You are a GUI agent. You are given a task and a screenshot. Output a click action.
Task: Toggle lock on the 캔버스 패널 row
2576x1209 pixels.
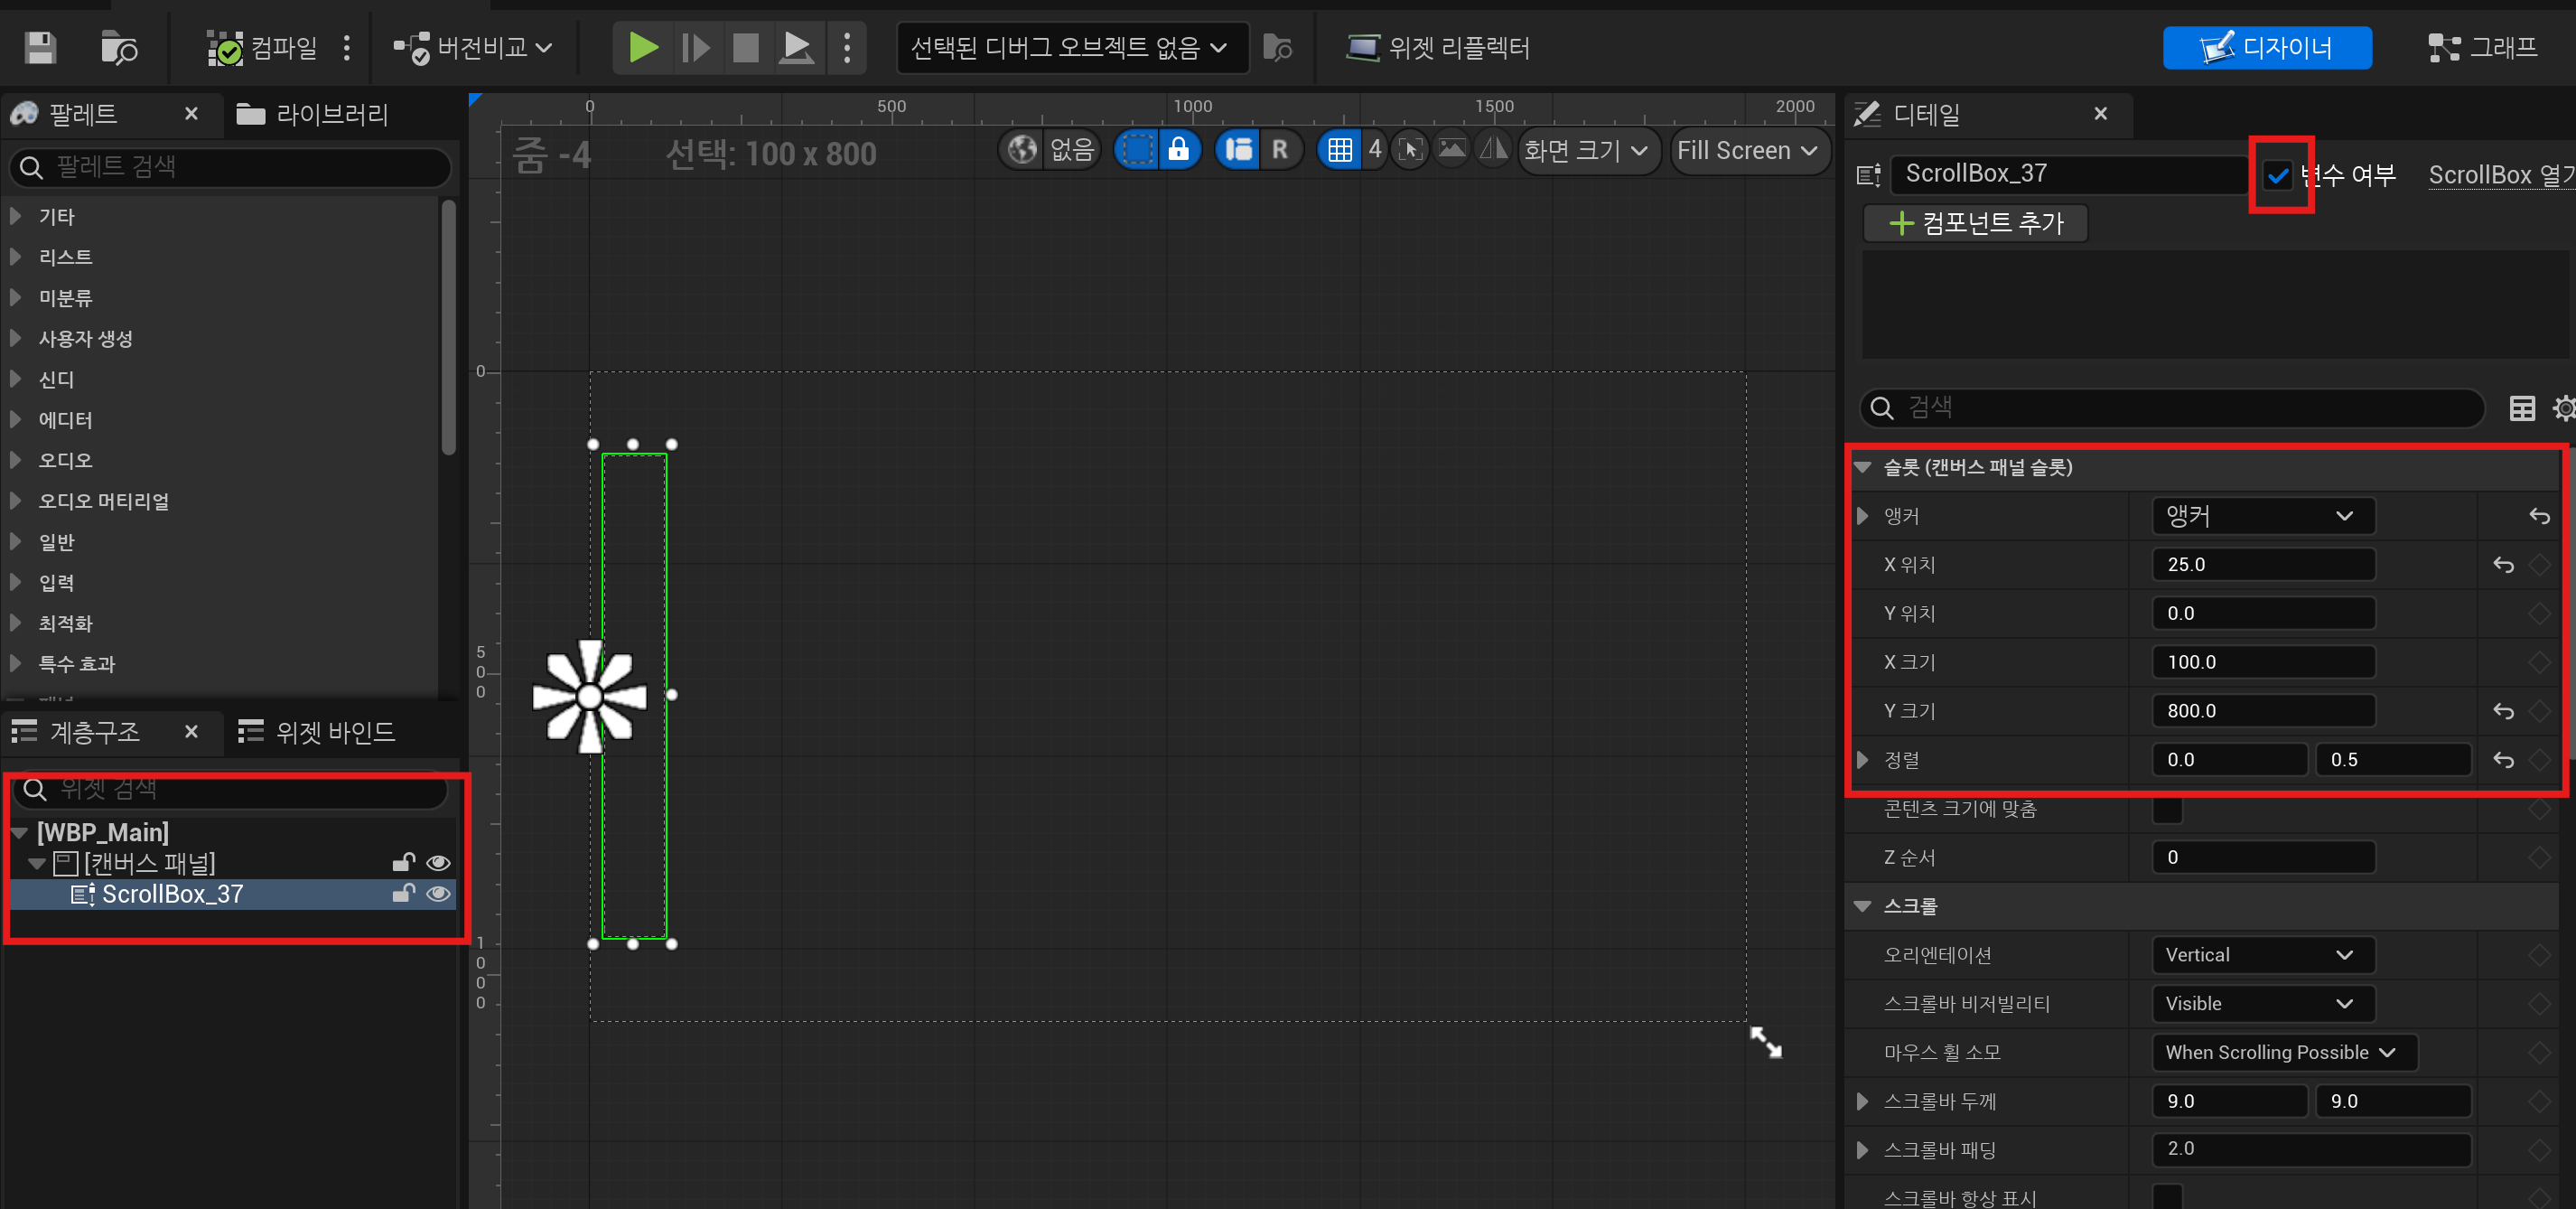click(x=403, y=863)
